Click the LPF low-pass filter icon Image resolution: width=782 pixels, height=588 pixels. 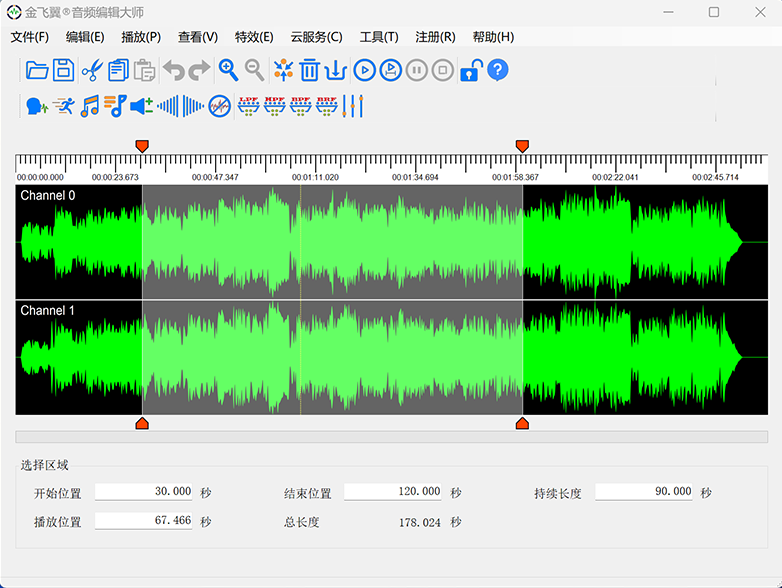(x=249, y=105)
